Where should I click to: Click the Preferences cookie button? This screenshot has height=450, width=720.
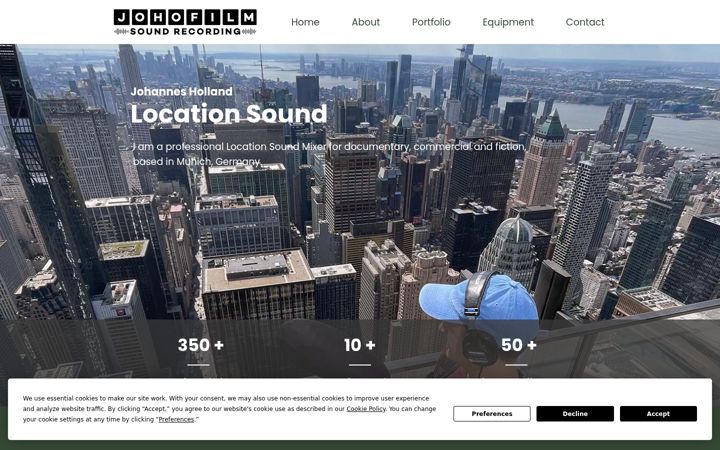[492, 414]
